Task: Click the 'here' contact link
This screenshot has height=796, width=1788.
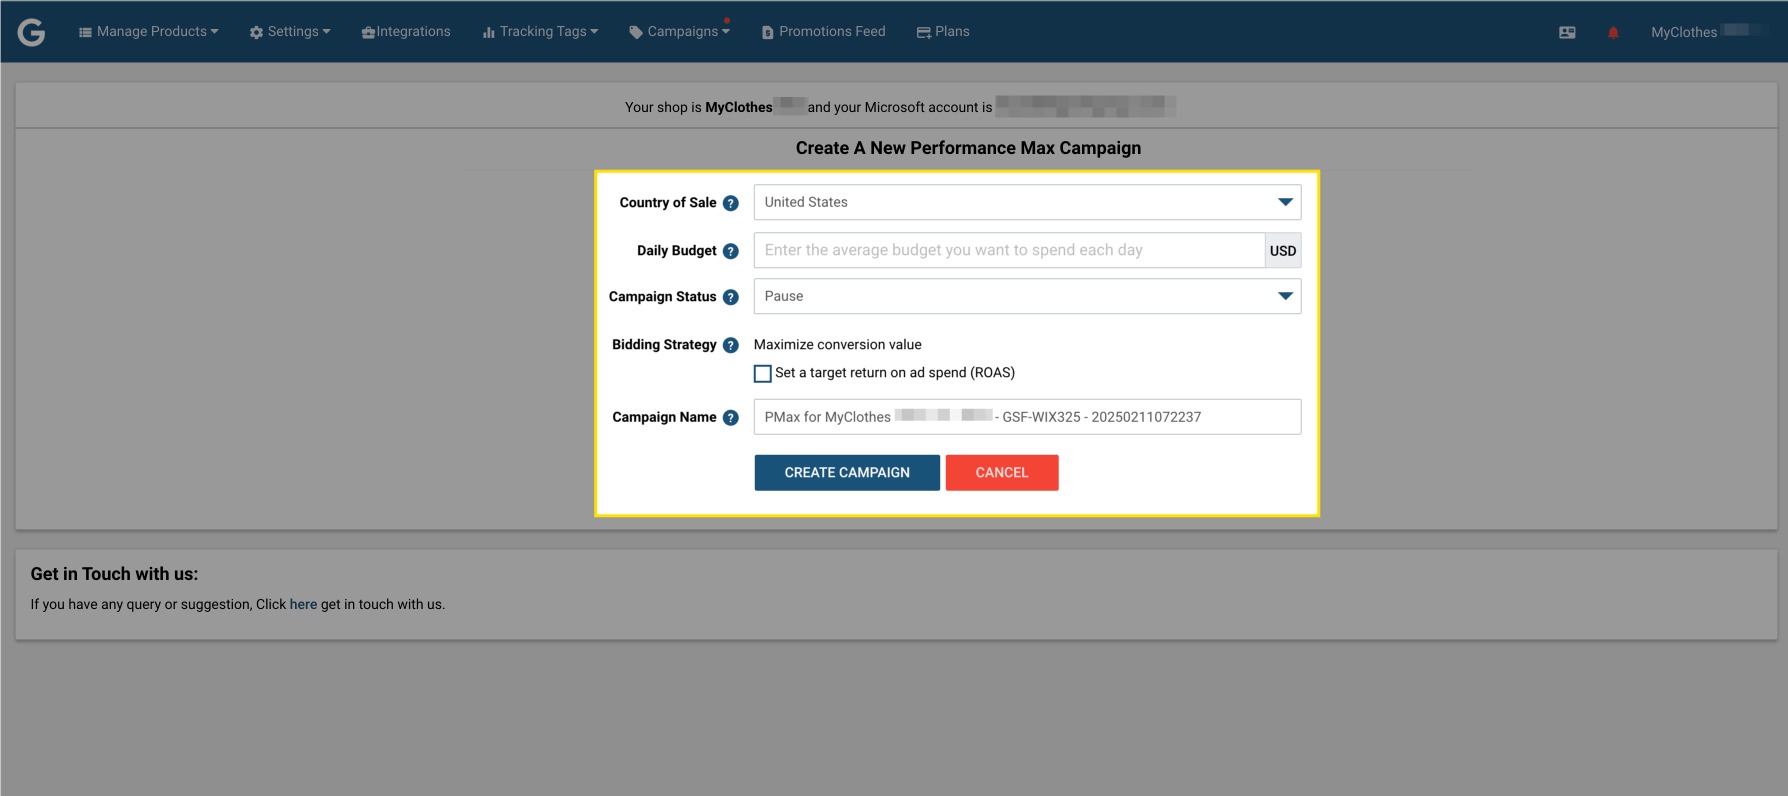Action: click(303, 604)
